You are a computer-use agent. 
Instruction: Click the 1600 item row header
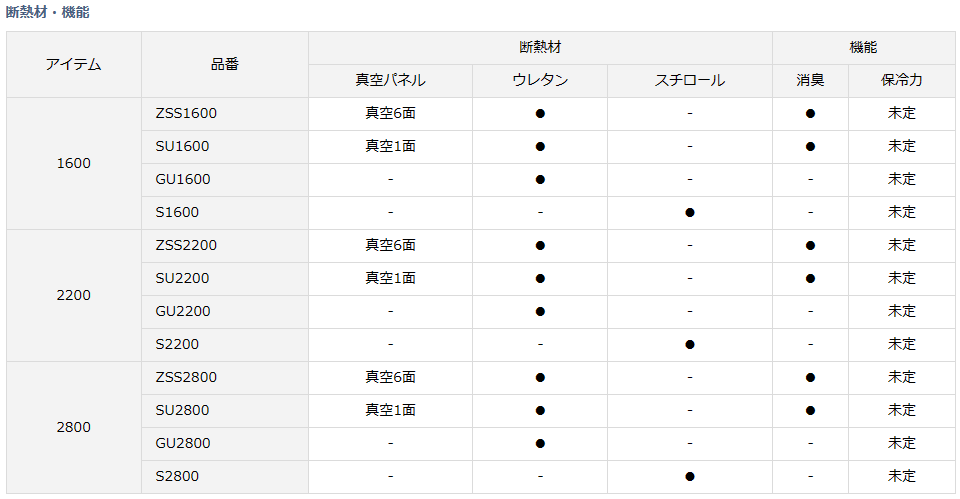point(74,163)
